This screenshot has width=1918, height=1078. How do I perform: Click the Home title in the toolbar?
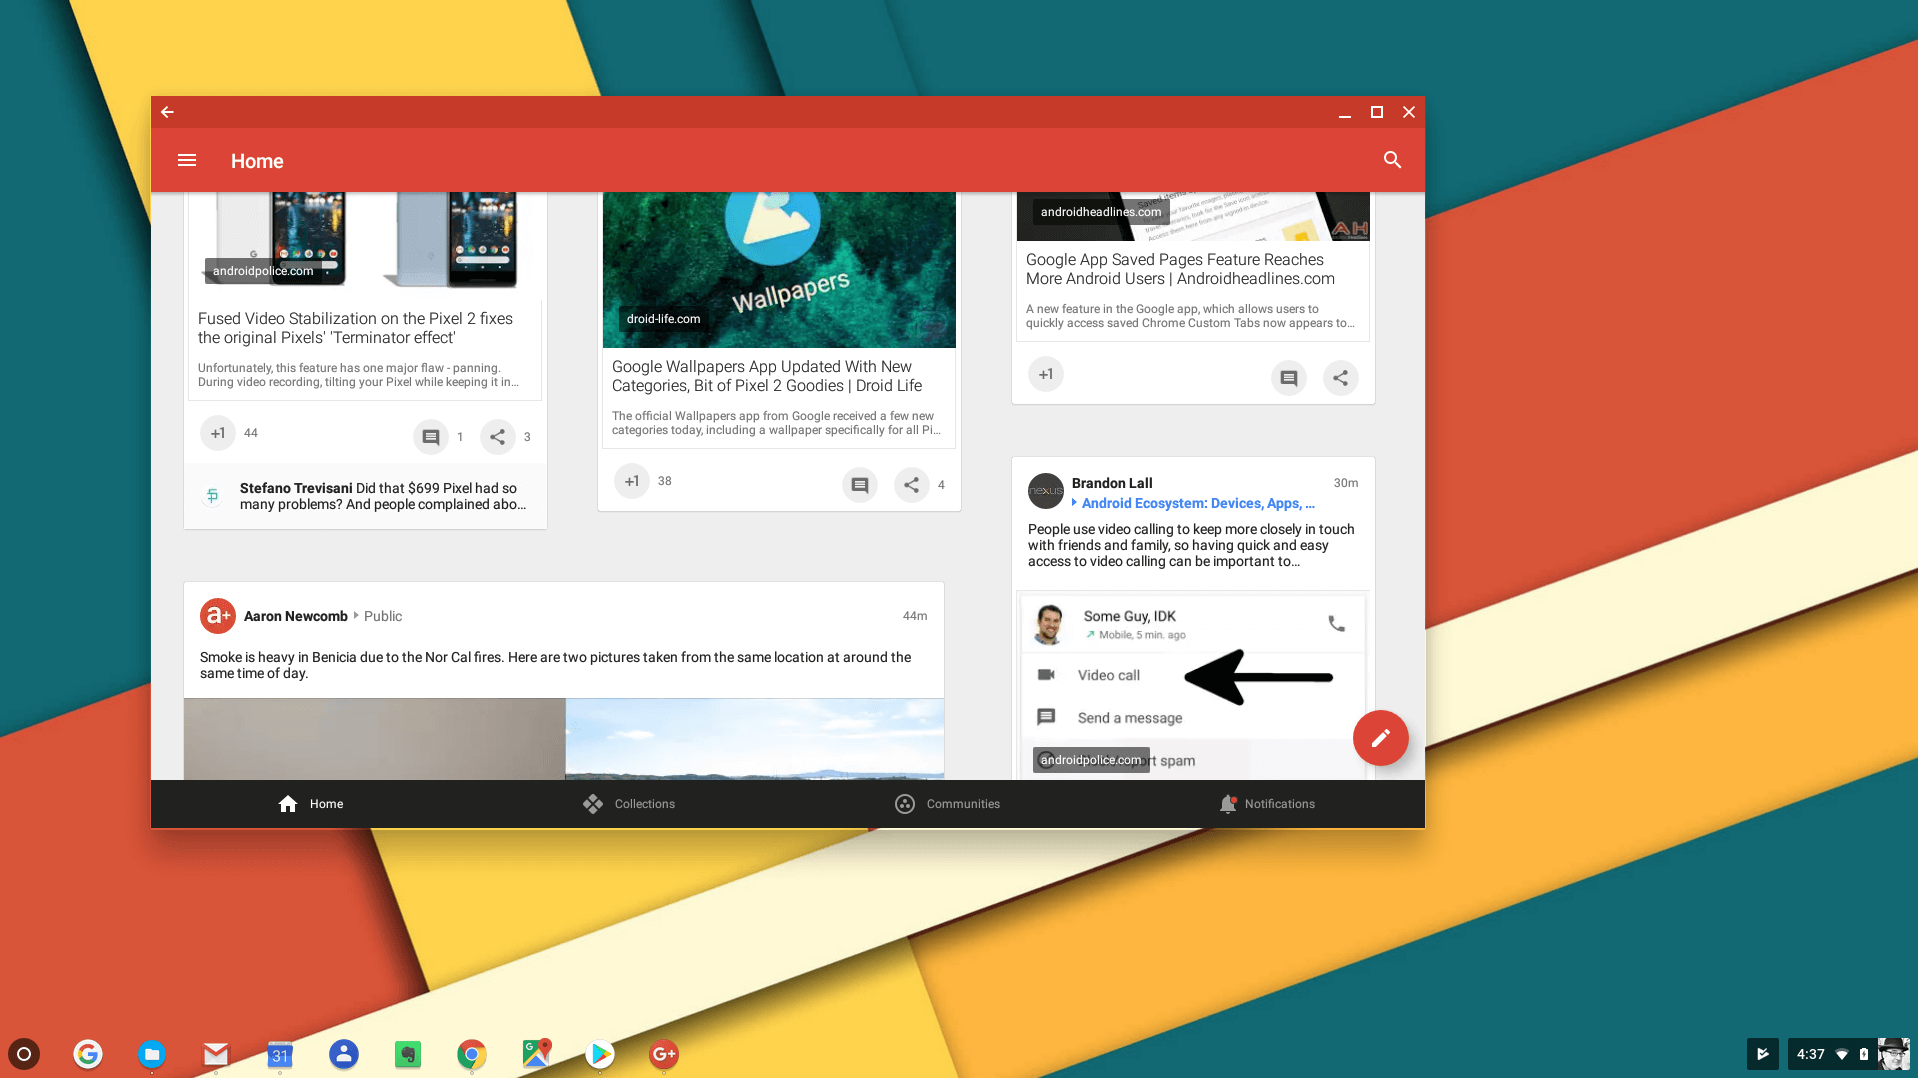(257, 161)
